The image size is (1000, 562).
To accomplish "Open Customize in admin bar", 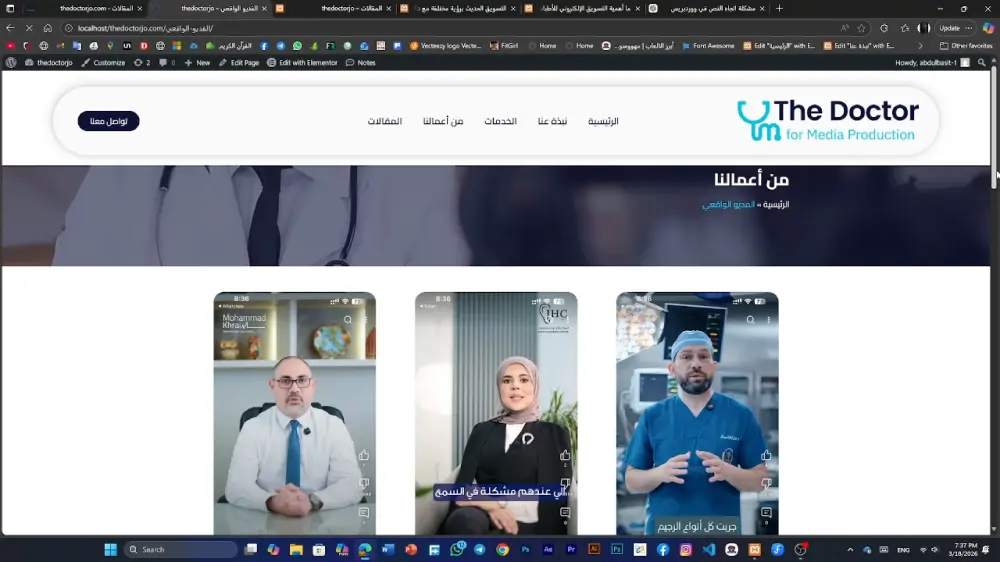I will pos(103,63).
